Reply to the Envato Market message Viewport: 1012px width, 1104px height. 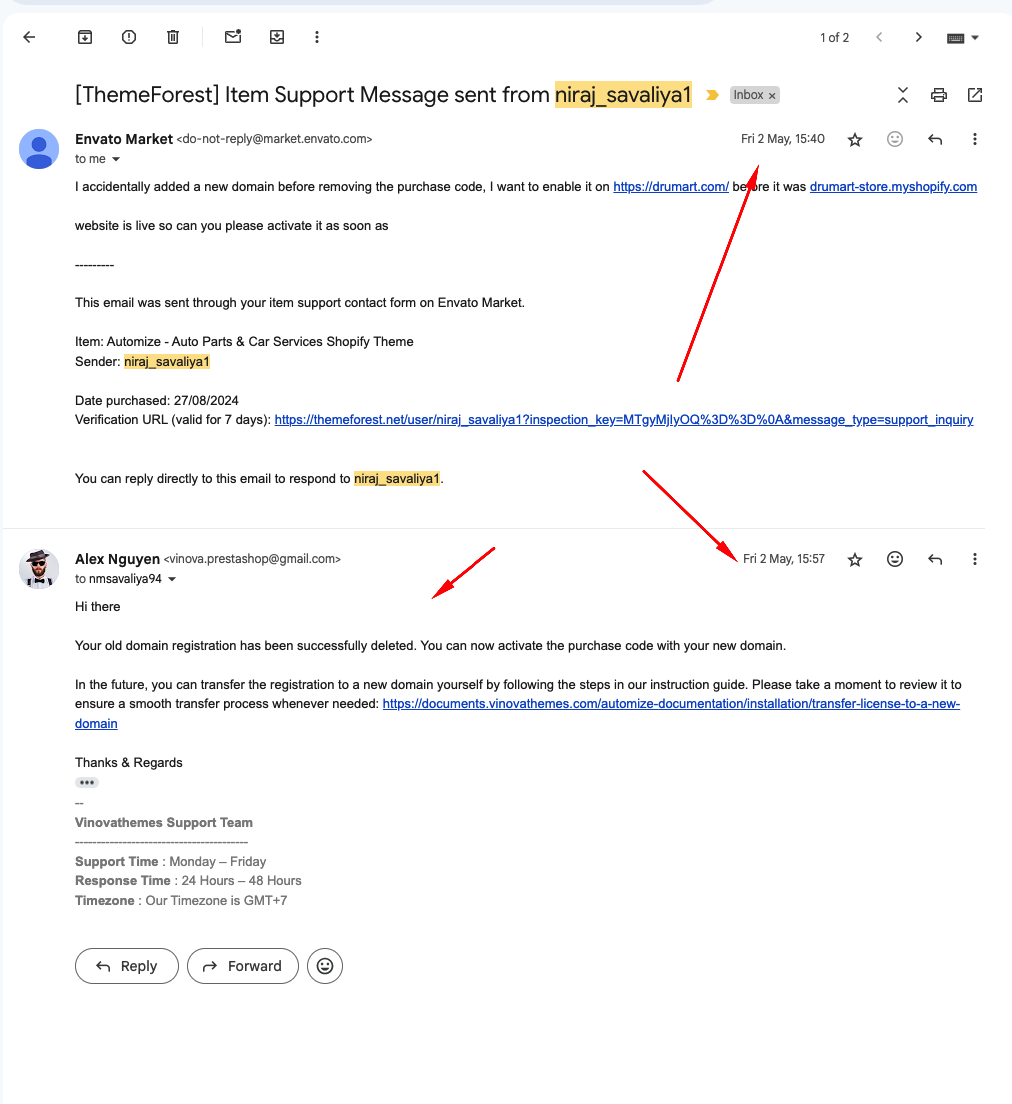click(x=935, y=139)
